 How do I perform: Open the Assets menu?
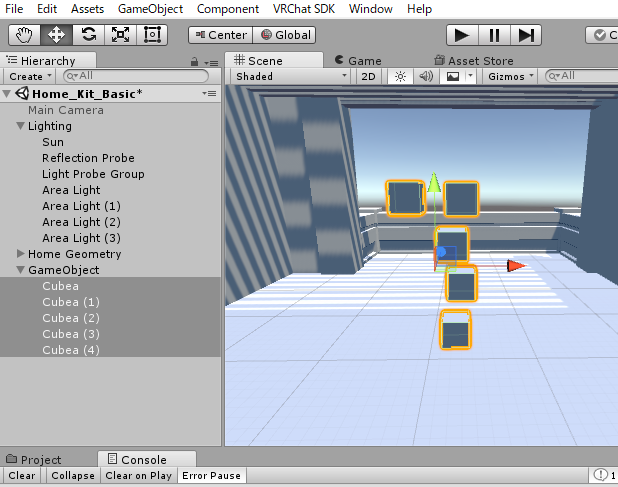[x=87, y=9]
